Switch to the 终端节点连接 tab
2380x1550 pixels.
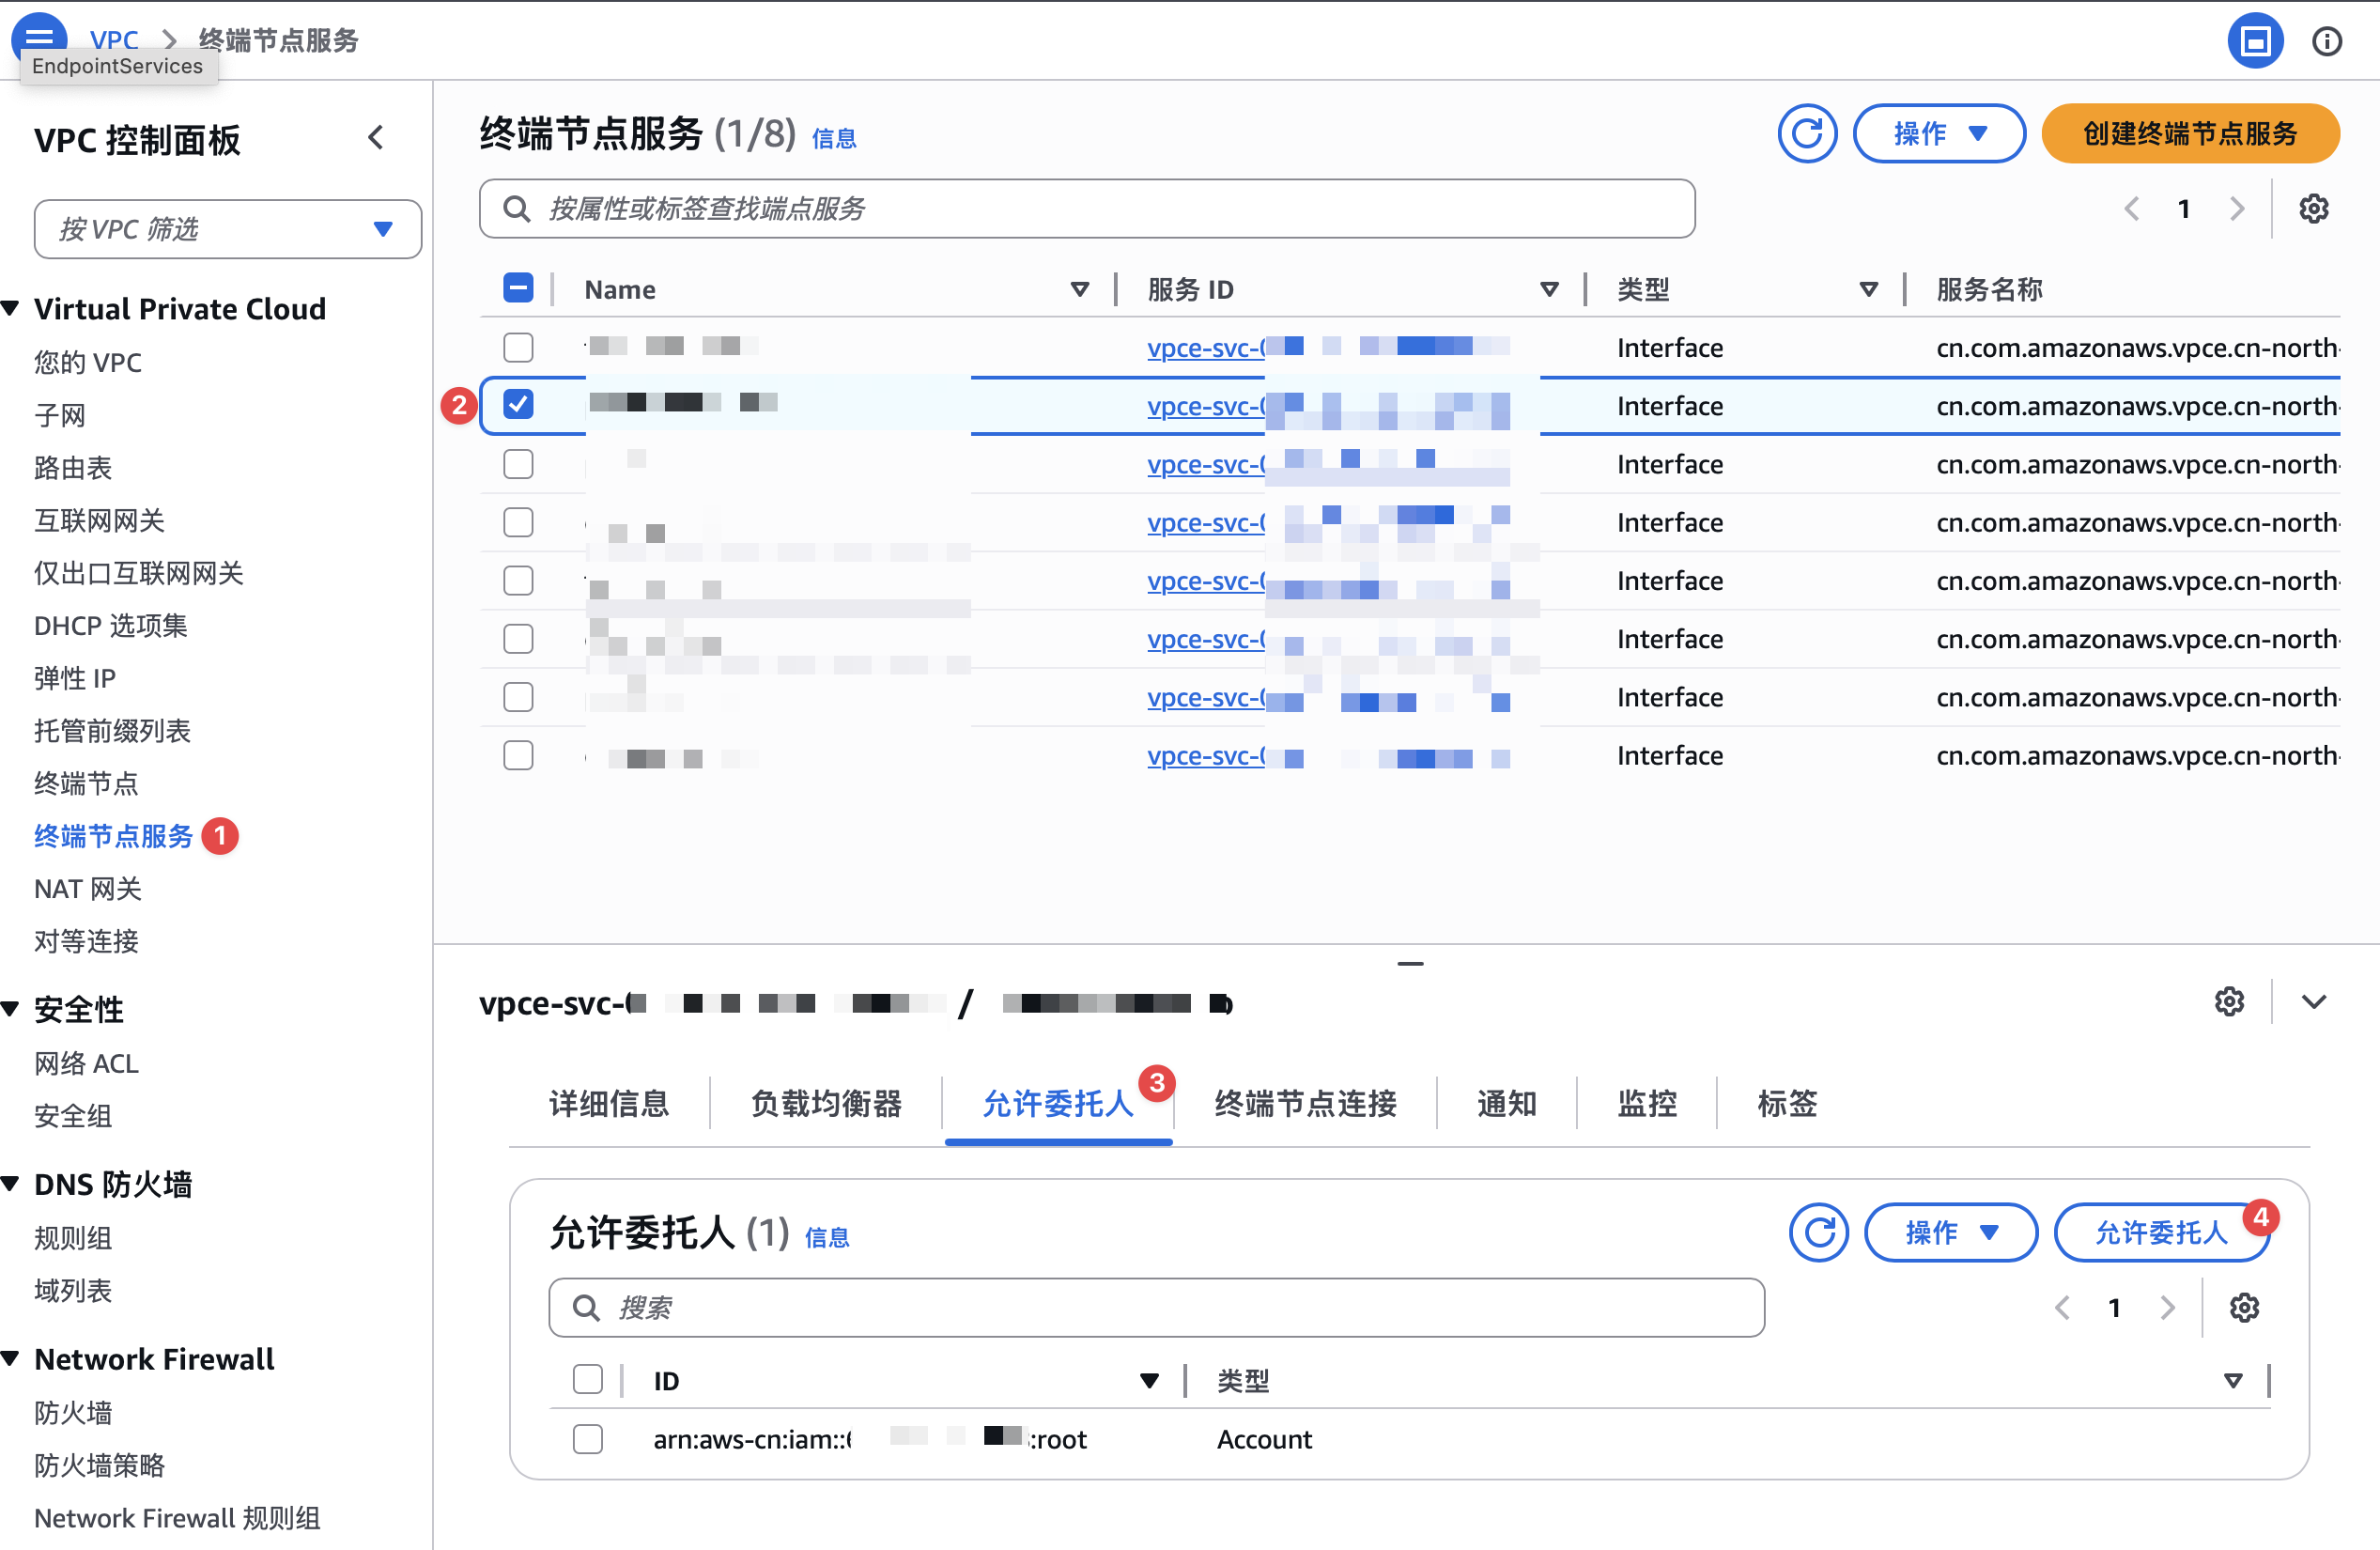[x=1306, y=1103]
